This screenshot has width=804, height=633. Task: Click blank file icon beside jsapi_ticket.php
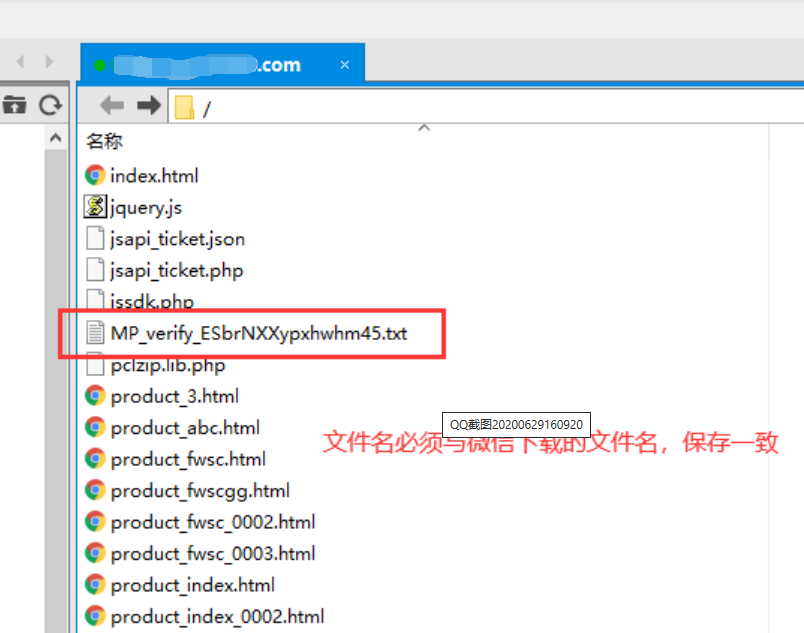[x=95, y=270]
